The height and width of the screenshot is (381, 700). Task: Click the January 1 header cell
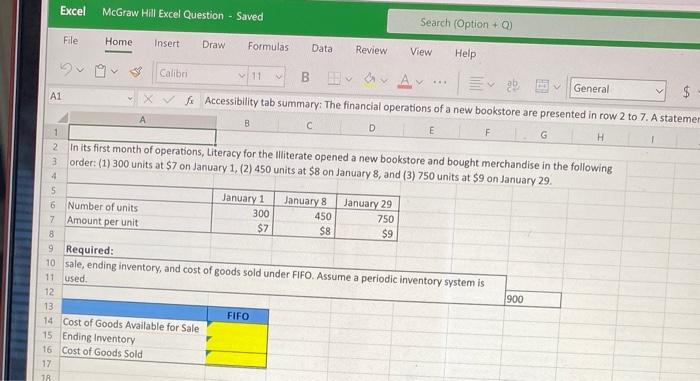[x=243, y=197]
